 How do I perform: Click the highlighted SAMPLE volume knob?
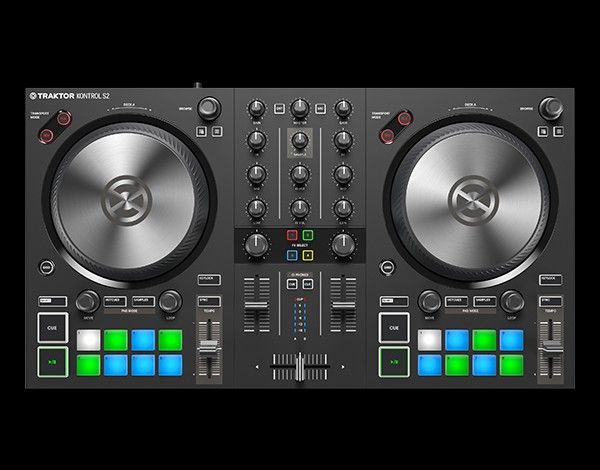300,140
